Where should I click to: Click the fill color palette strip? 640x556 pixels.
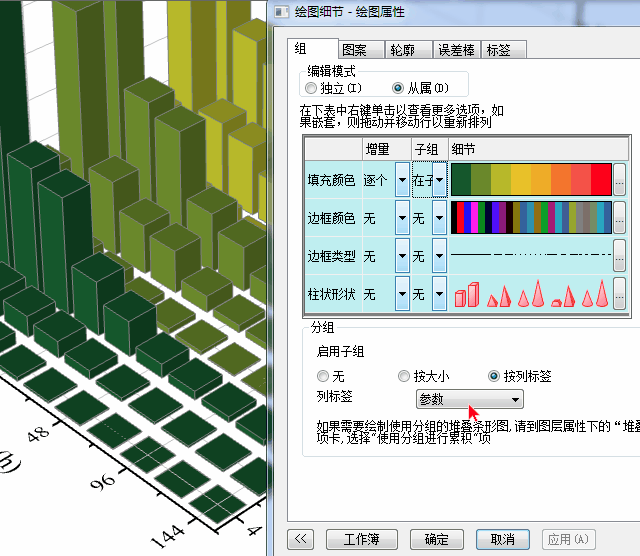(x=530, y=180)
